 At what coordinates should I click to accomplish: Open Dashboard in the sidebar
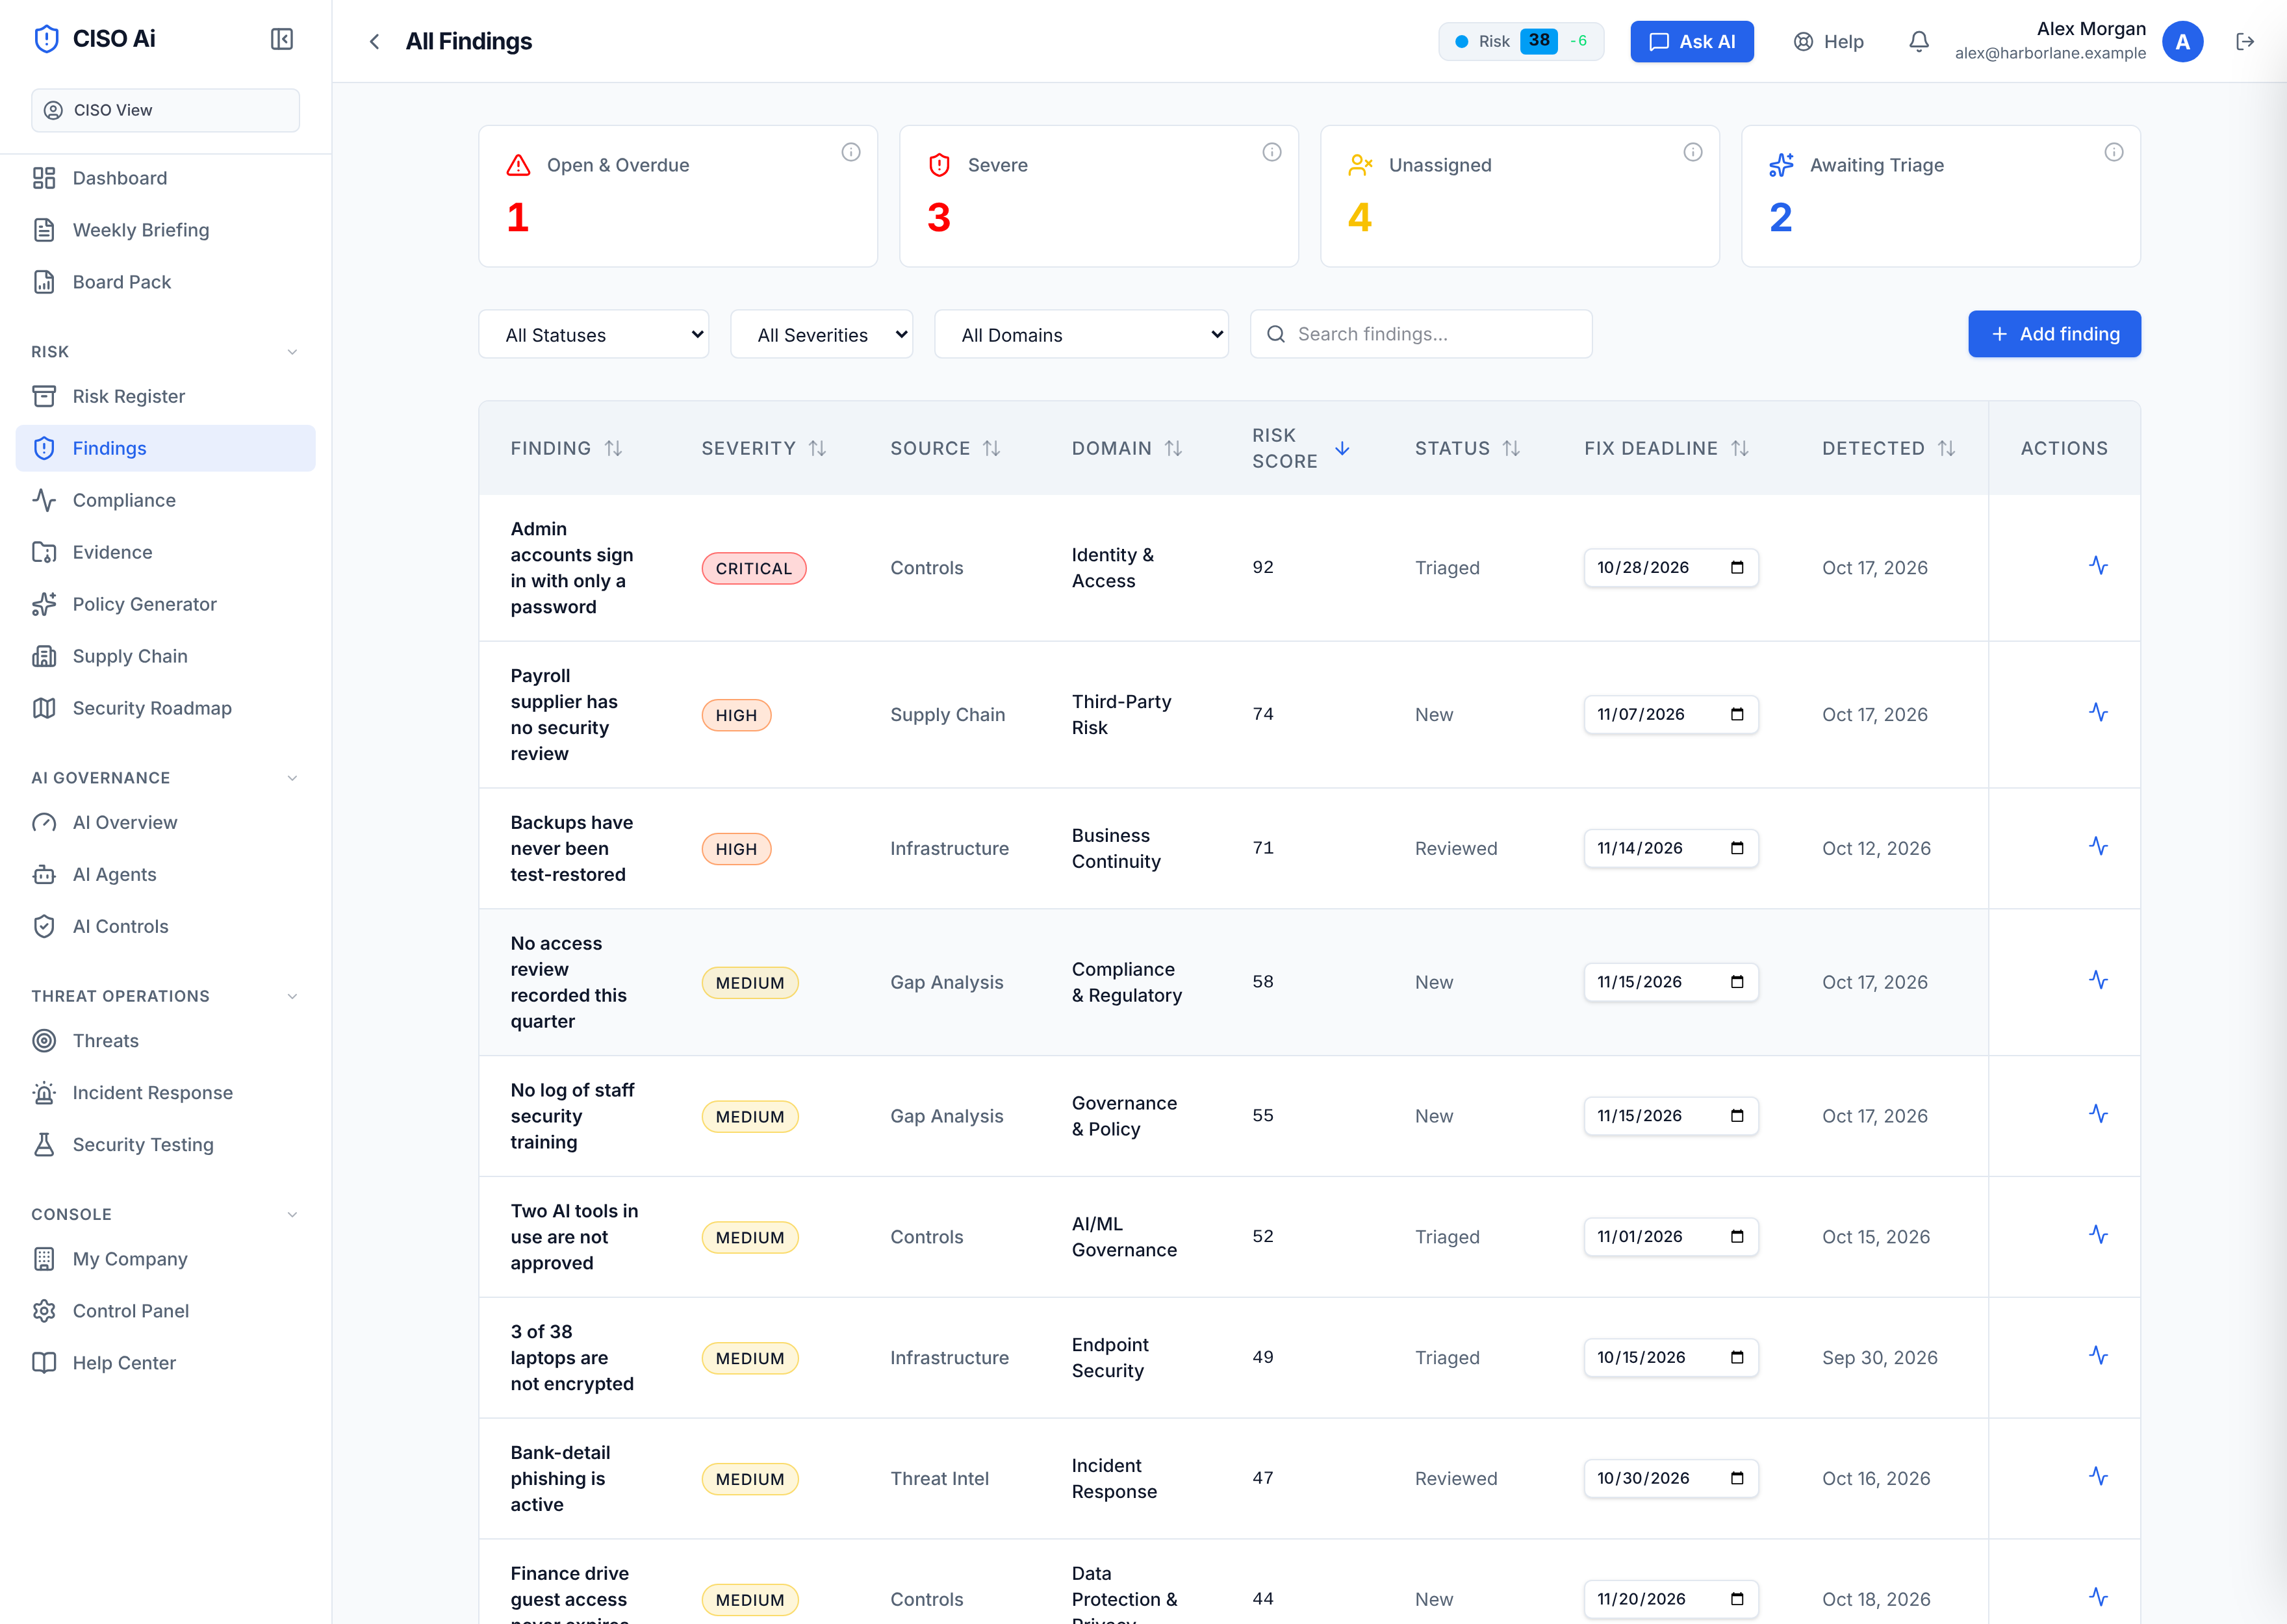166,178
